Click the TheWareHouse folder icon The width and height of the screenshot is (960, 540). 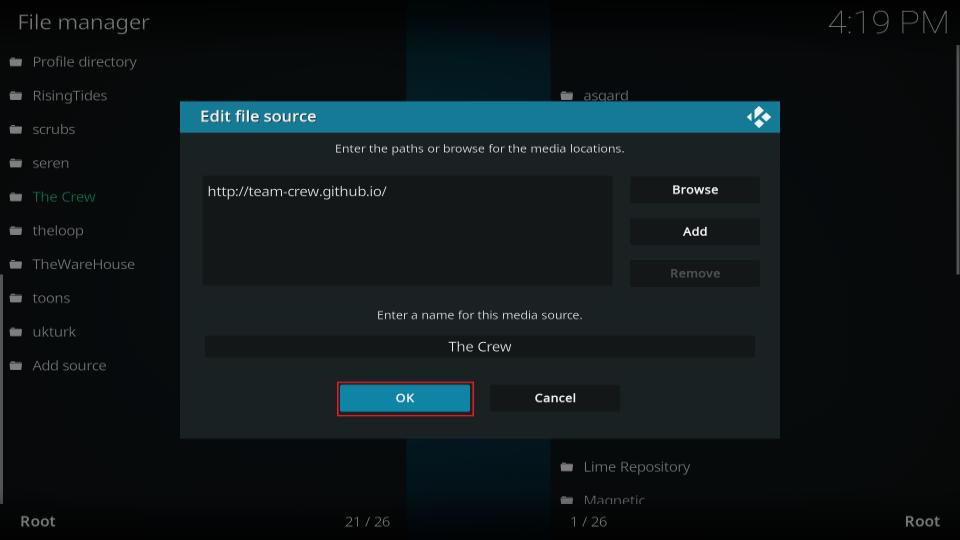16,264
